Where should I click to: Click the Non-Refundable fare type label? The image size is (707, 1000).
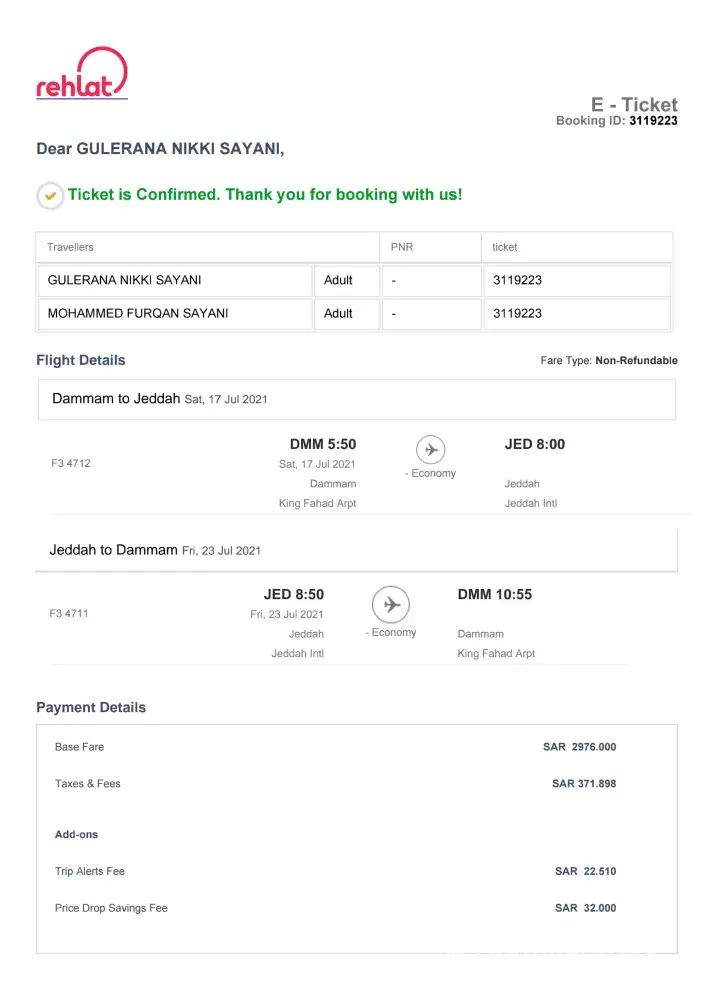636,360
